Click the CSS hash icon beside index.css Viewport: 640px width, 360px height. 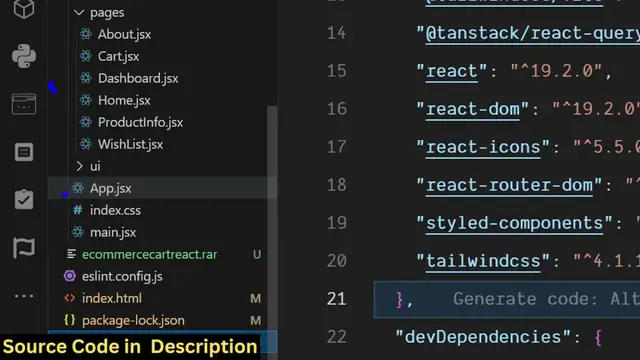point(78,210)
